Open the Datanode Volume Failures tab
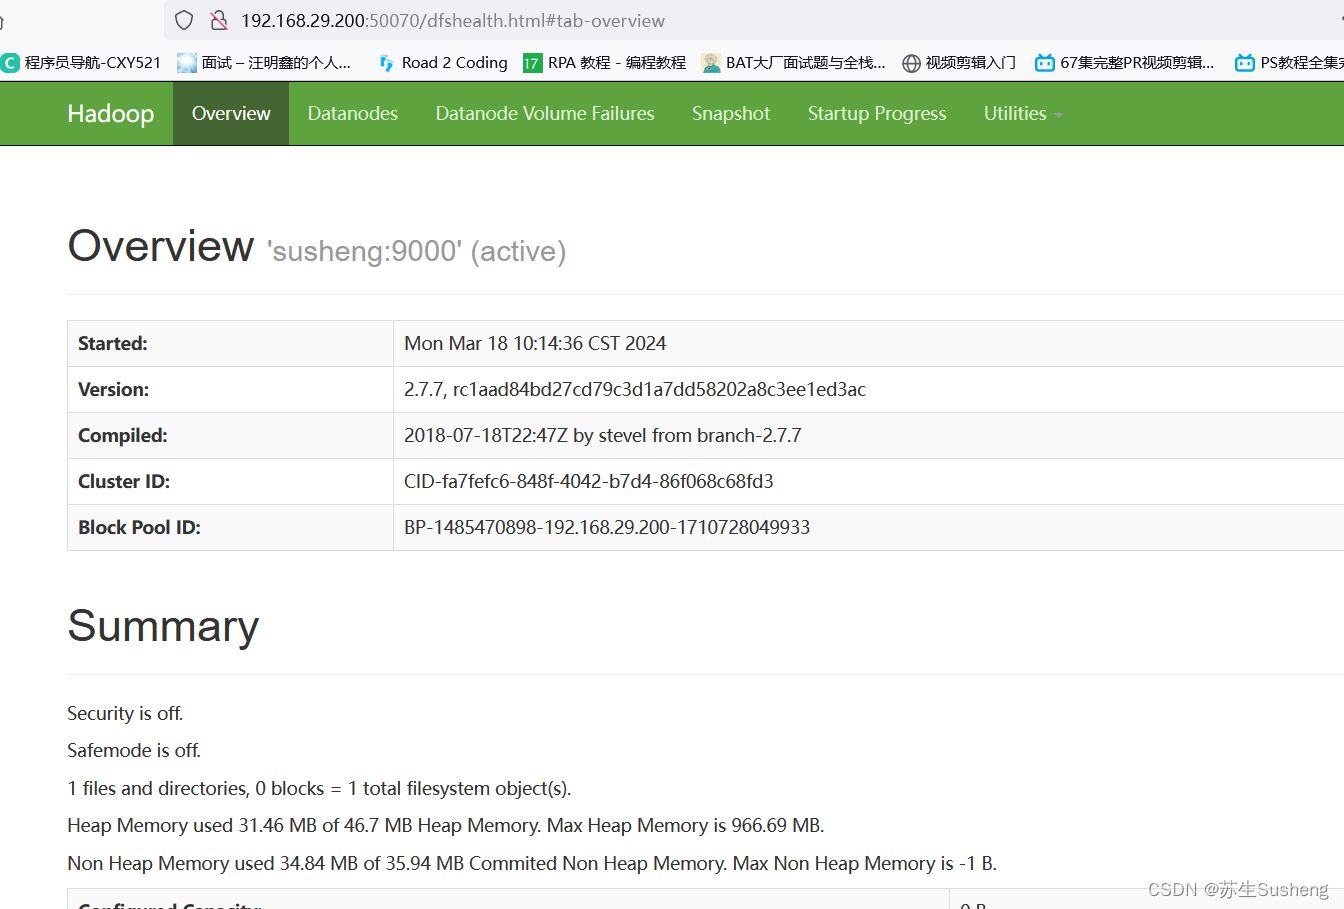1344x909 pixels. pyautogui.click(x=545, y=113)
